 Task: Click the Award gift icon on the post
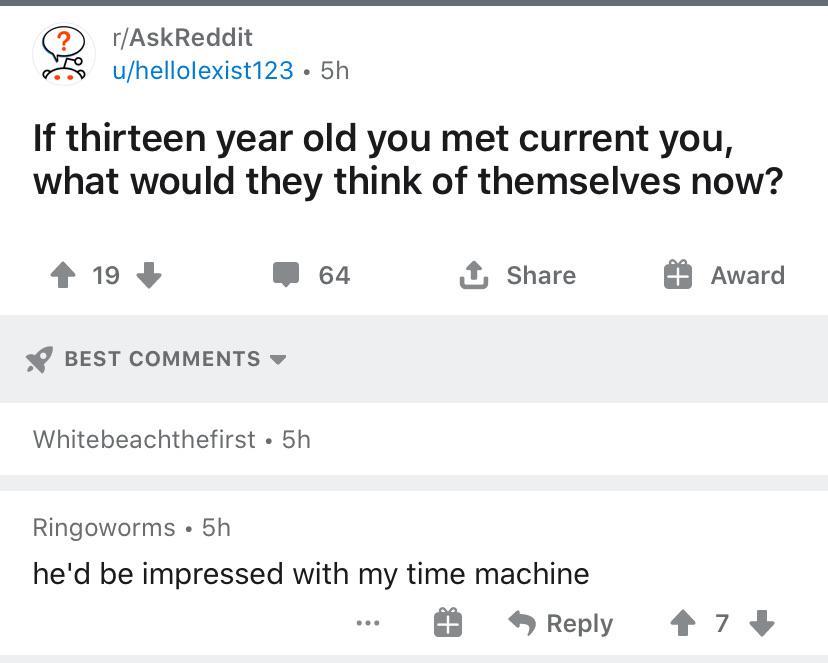[678, 274]
